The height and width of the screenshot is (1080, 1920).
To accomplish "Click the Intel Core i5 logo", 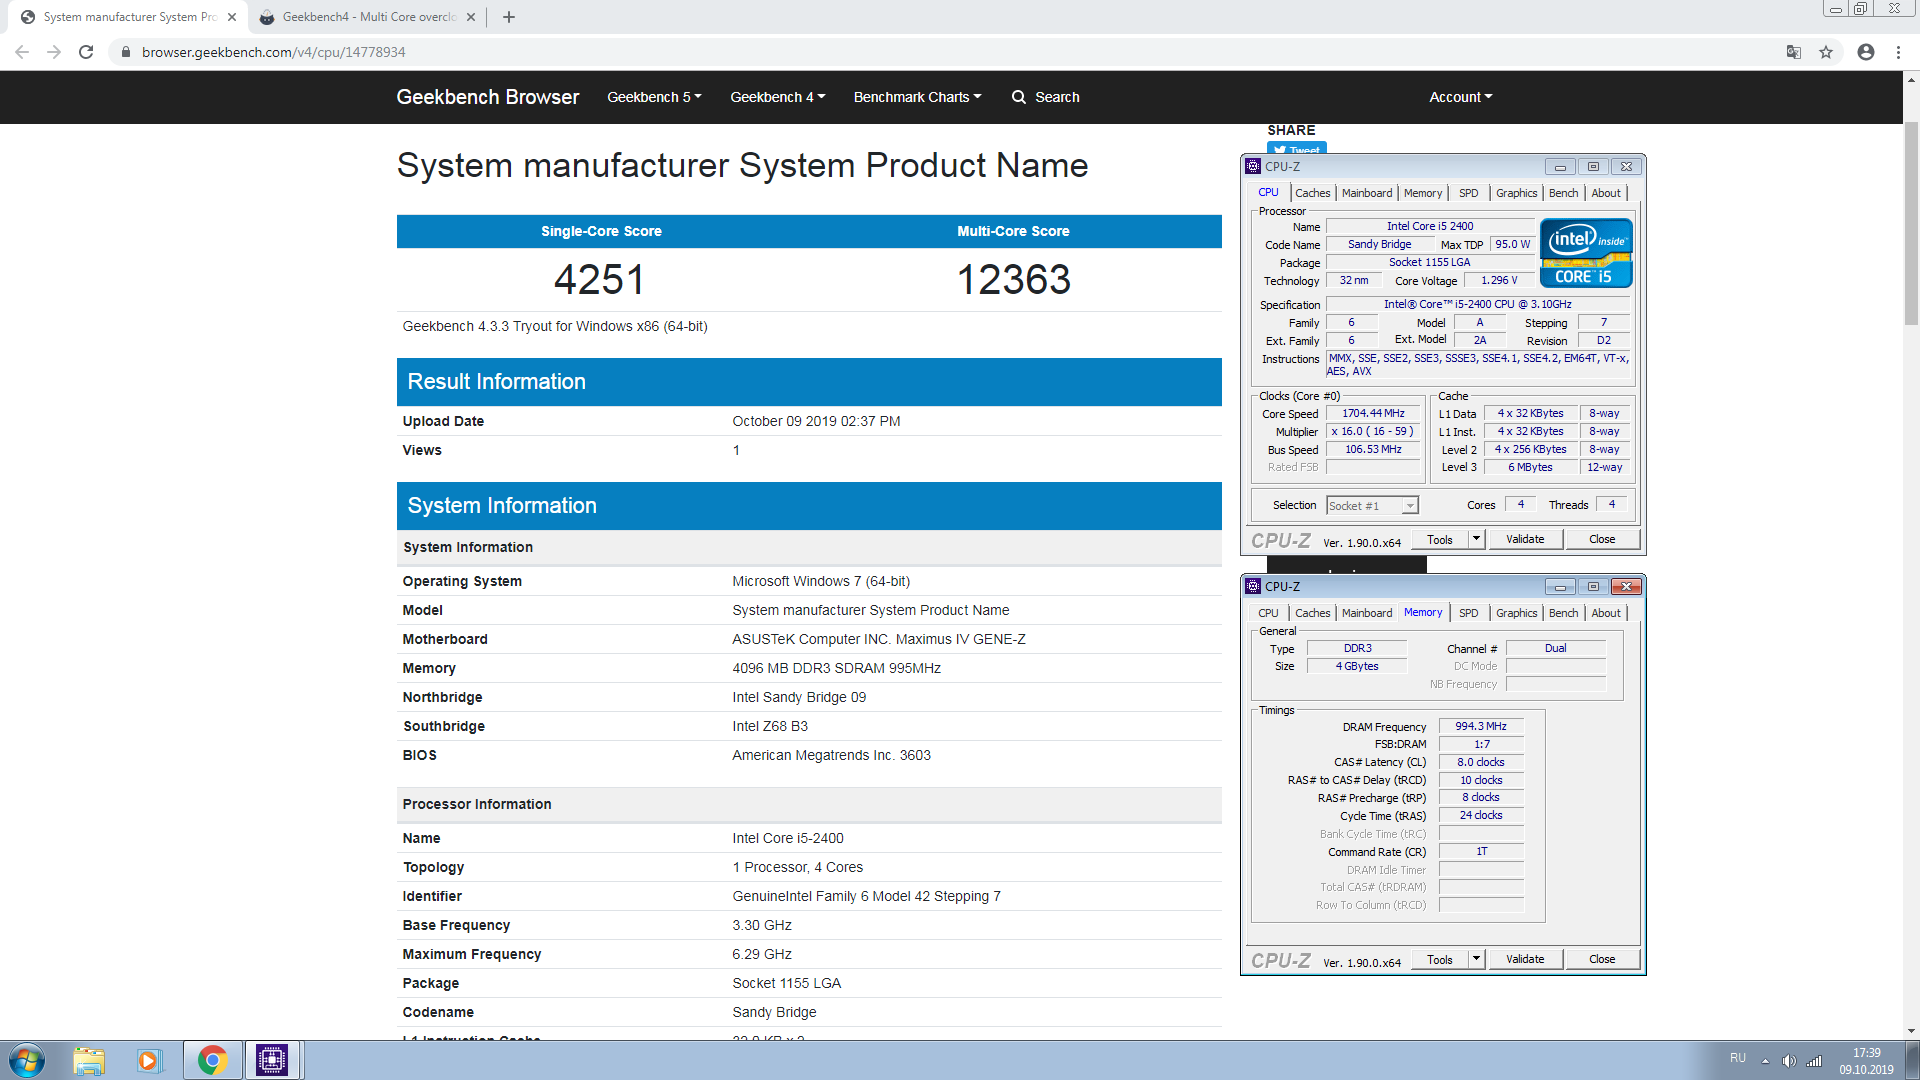I will click(x=1586, y=253).
